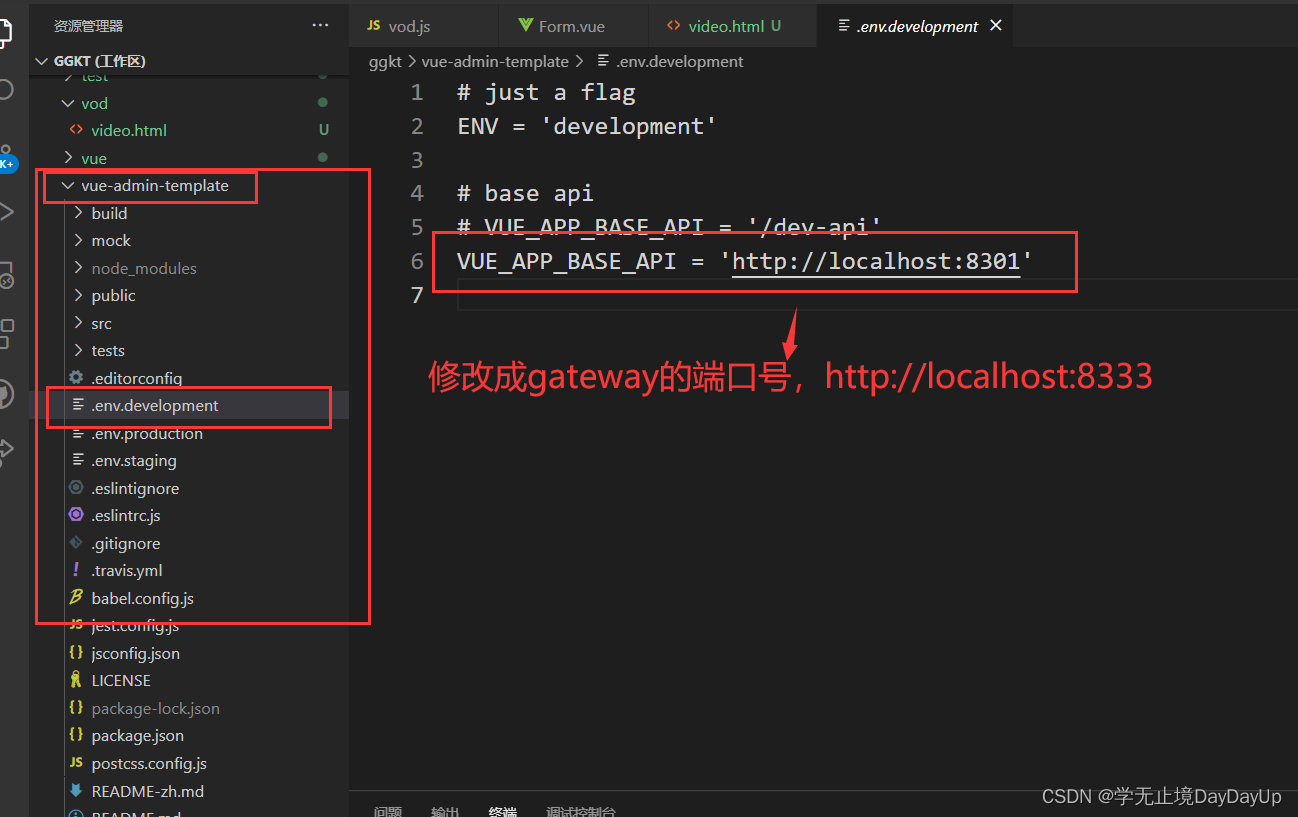Open the Explorer activity bar icon
This screenshot has height=817, width=1298.
click(4, 31)
